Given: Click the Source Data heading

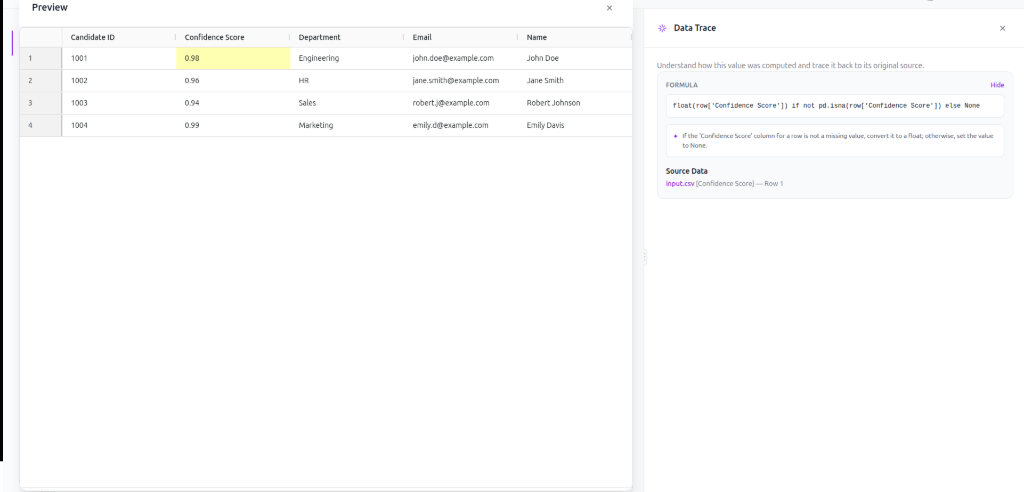Looking at the screenshot, I should (x=686, y=171).
